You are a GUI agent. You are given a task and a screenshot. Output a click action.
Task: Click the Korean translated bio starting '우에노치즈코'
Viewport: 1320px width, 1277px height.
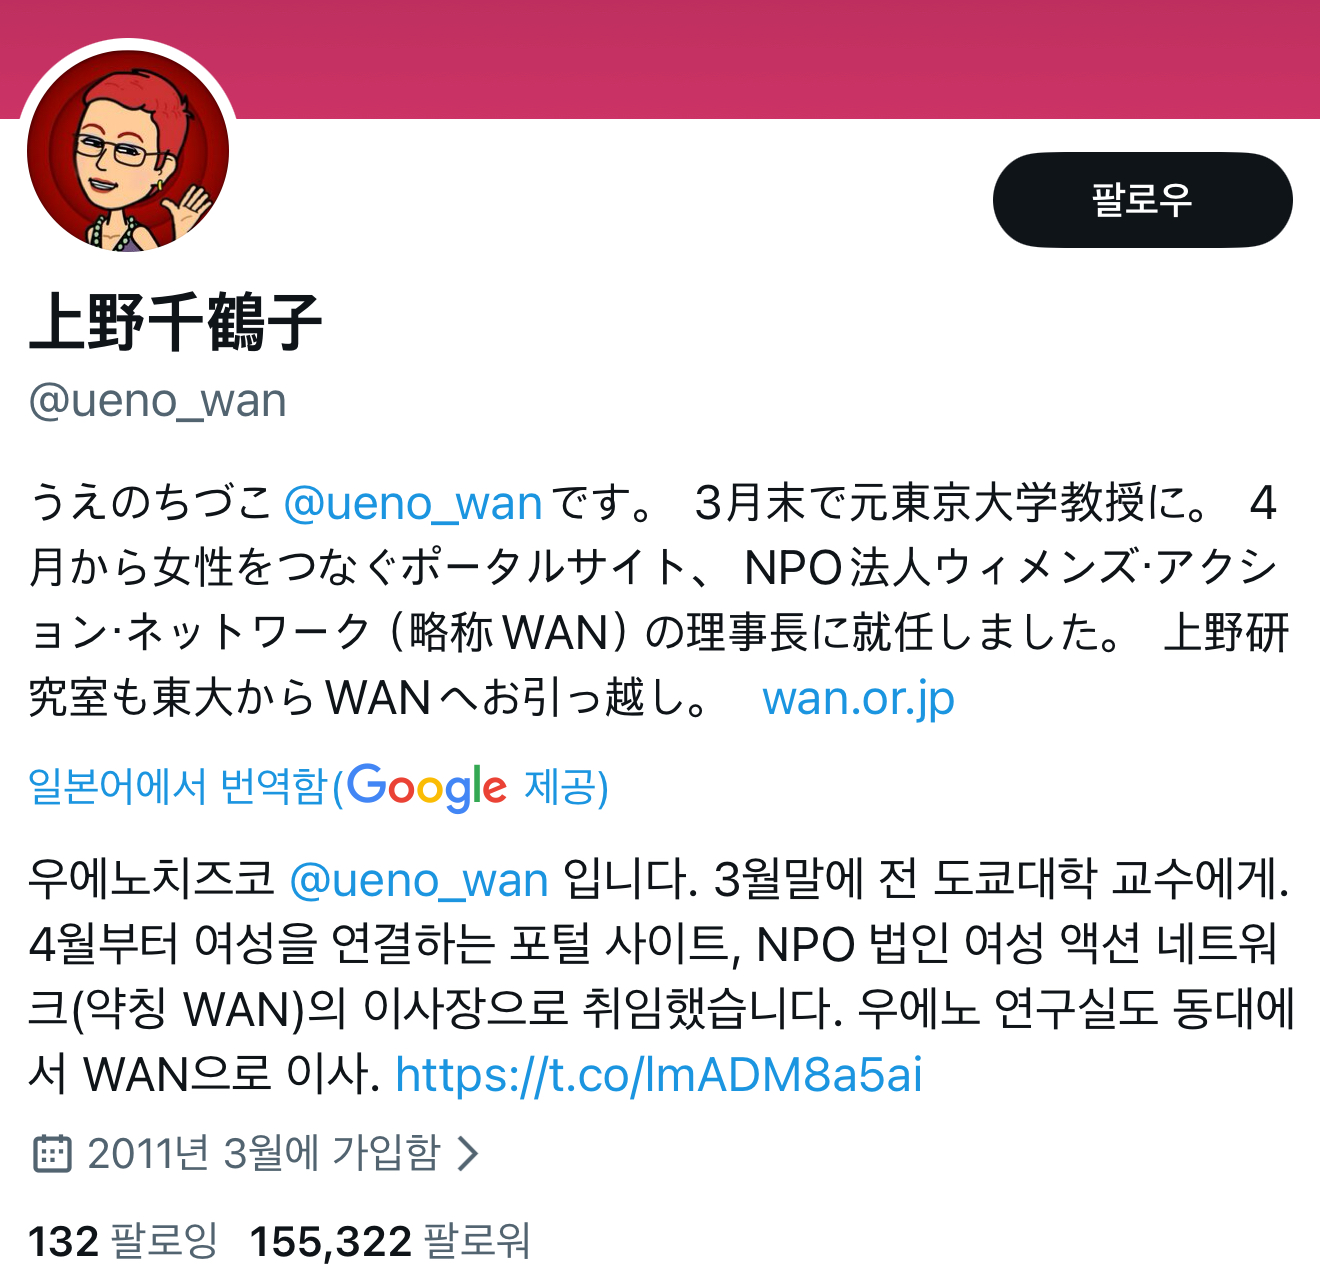[x=660, y=977]
